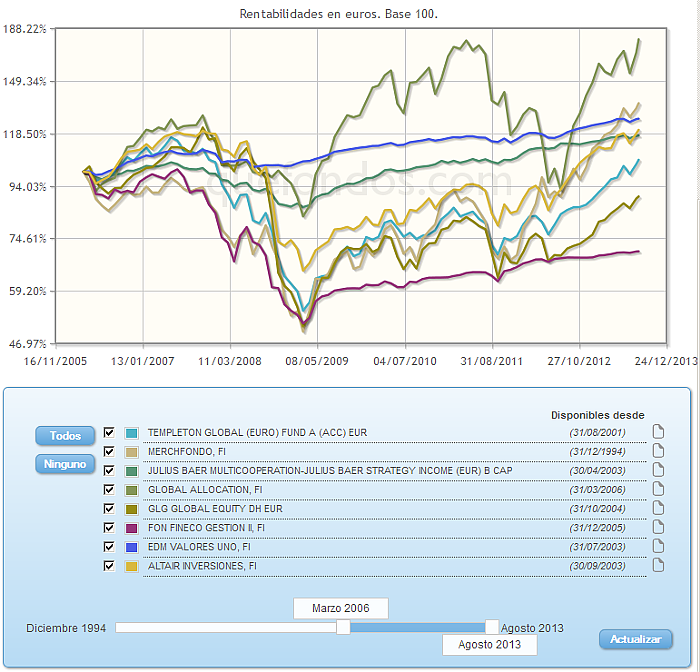Click yellow swatch for ALTAIR INVERSIONES

pos(131,567)
